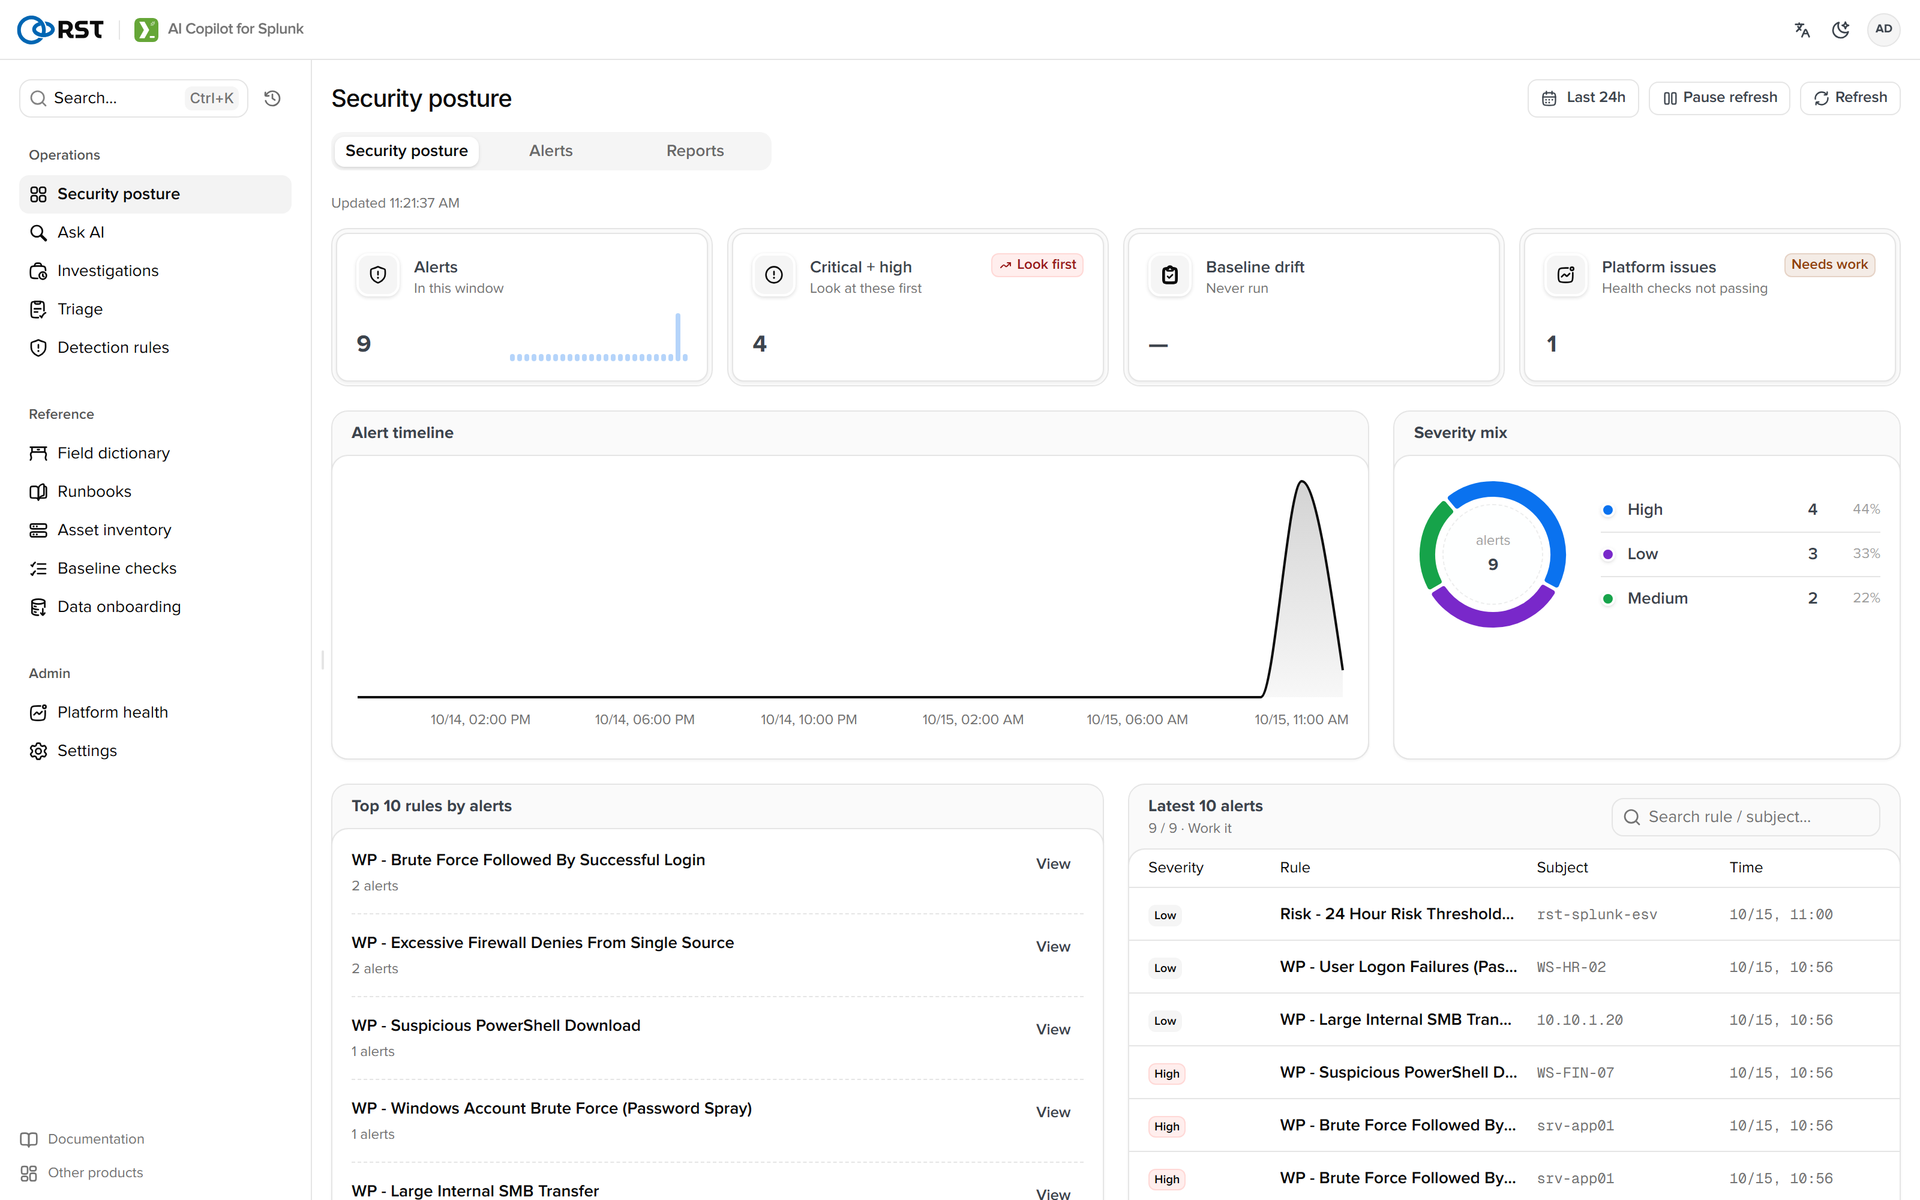1920x1200 pixels.
Task: View Brute Force Followed By Successful Login rule
Action: pos(1053,864)
